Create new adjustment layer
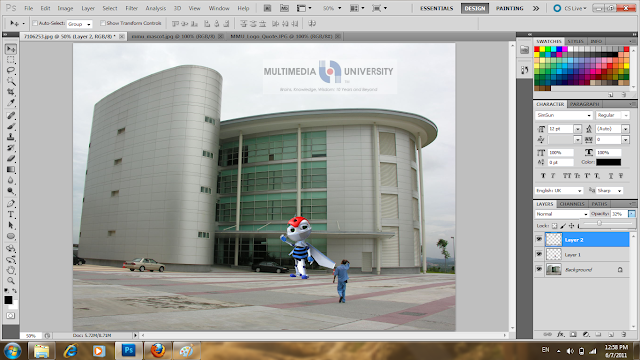 (586, 334)
